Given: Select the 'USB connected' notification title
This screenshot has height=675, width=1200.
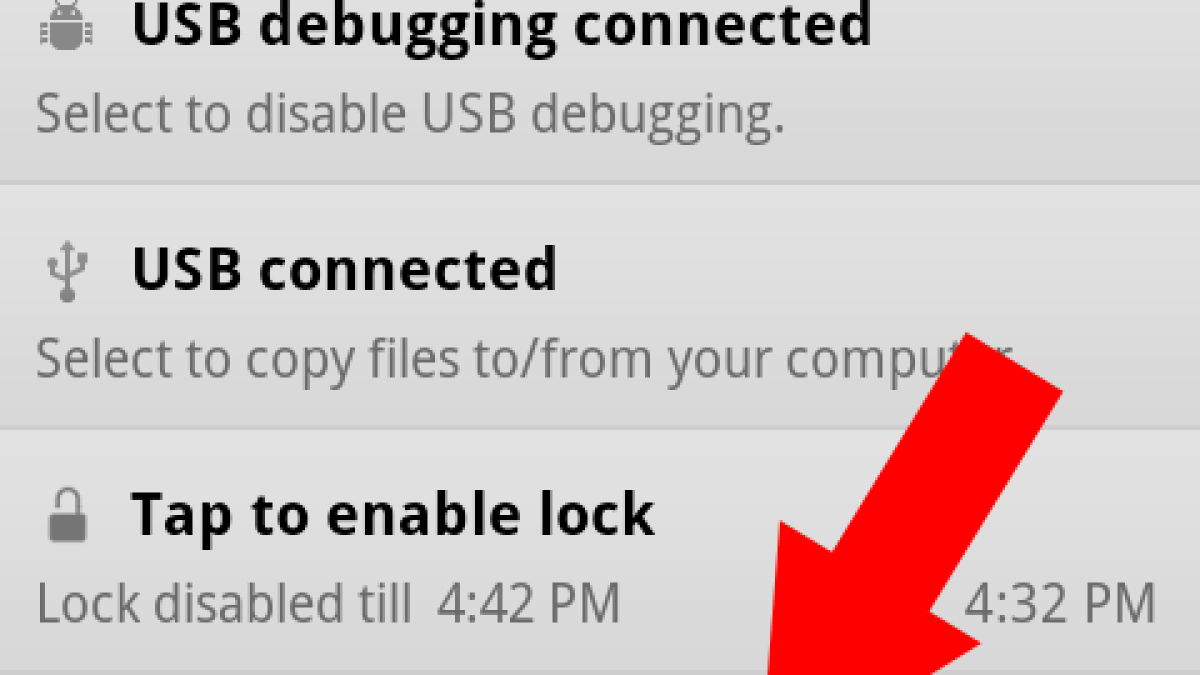Looking at the screenshot, I should (x=345, y=268).
